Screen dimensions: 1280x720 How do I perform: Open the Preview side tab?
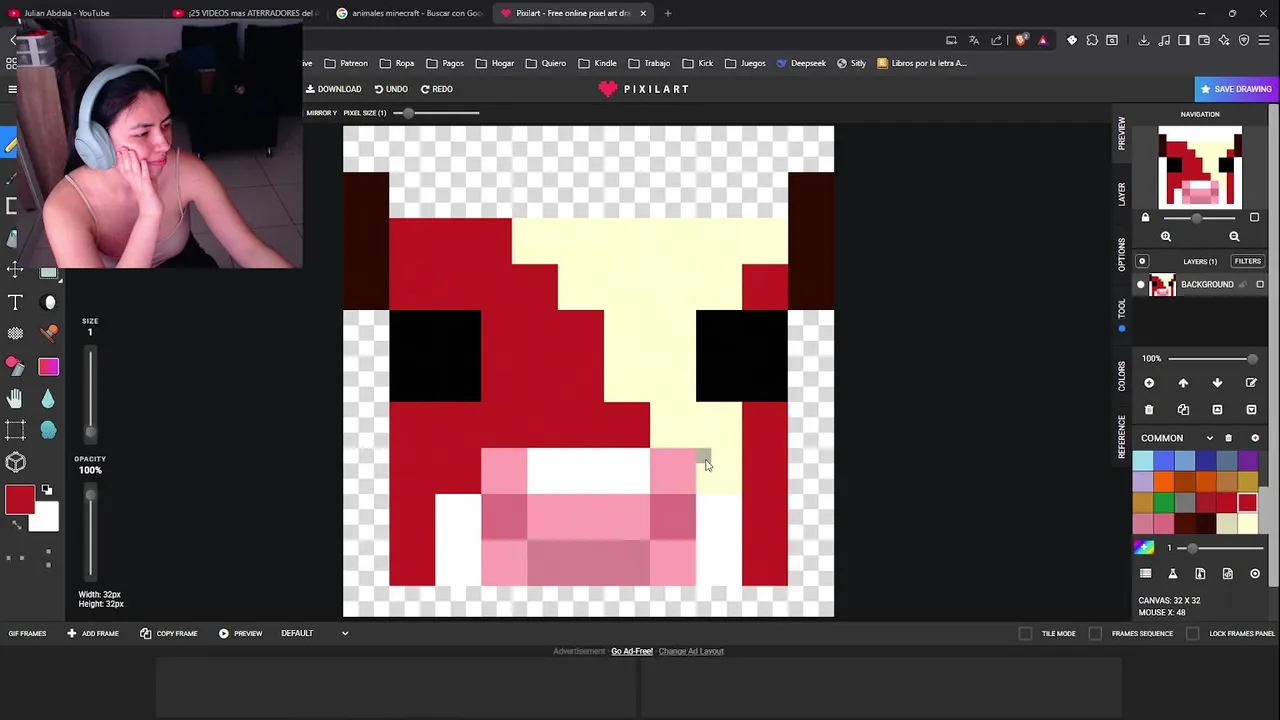(x=1121, y=133)
